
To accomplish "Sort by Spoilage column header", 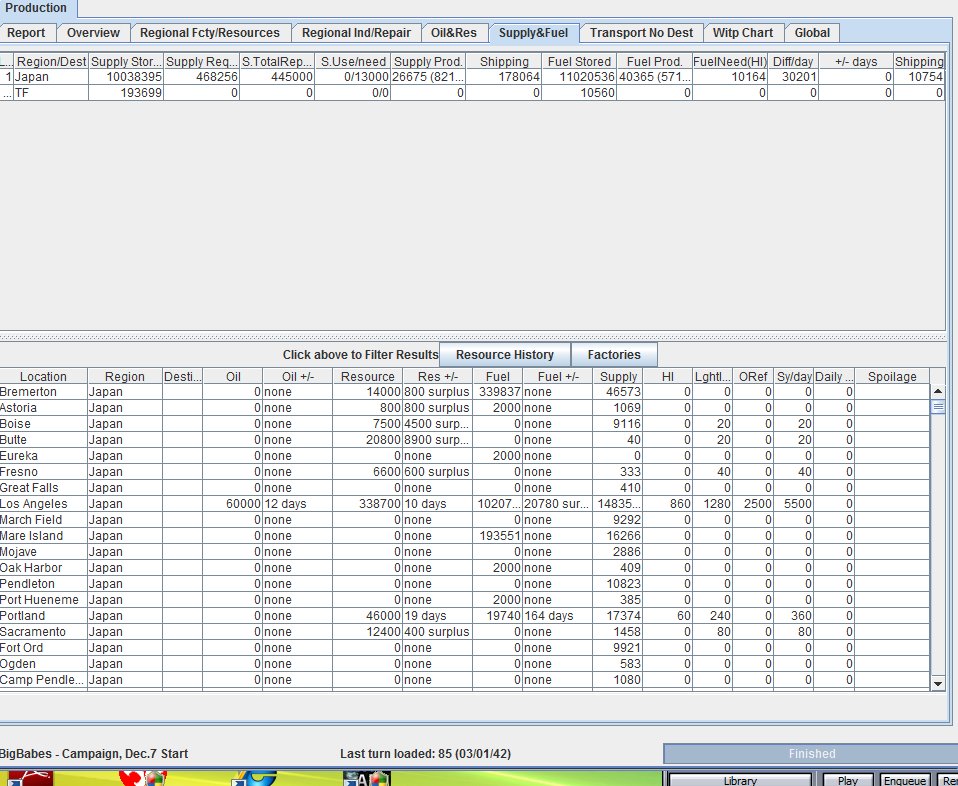I will (x=892, y=376).
